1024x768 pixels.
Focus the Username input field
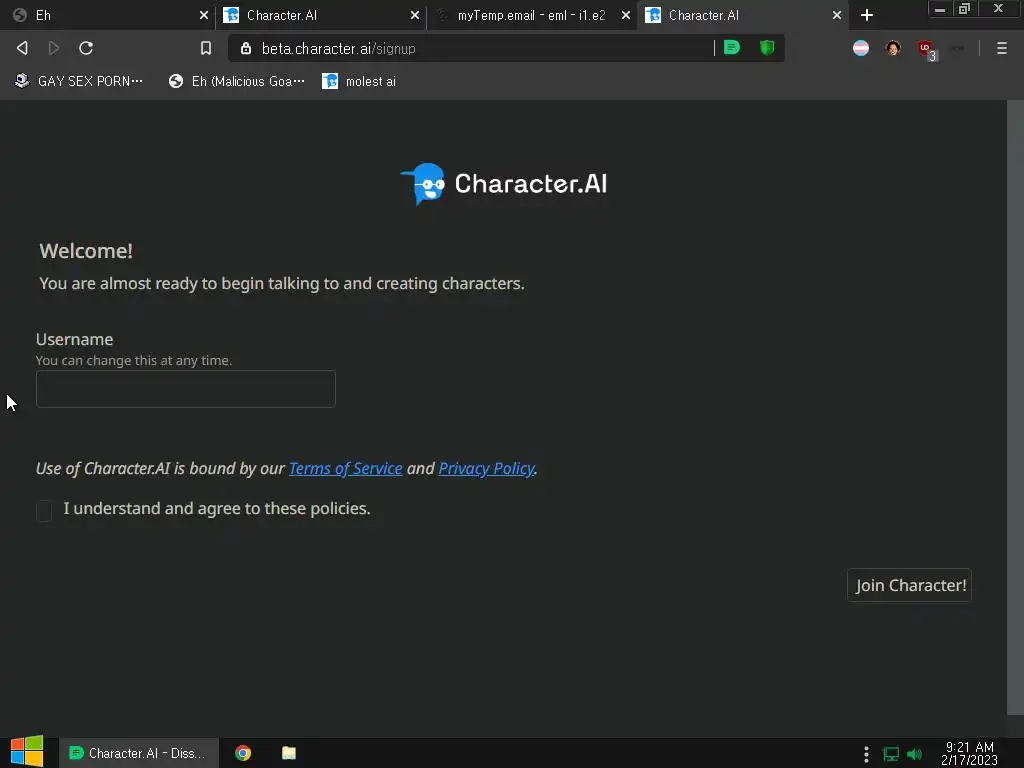click(185, 389)
